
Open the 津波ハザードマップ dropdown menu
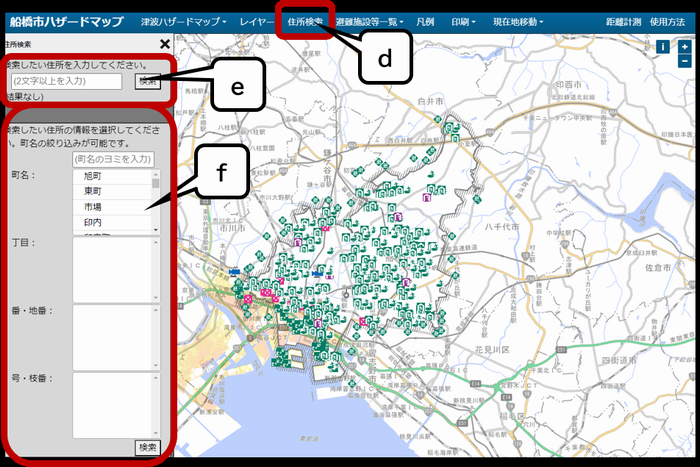point(183,21)
